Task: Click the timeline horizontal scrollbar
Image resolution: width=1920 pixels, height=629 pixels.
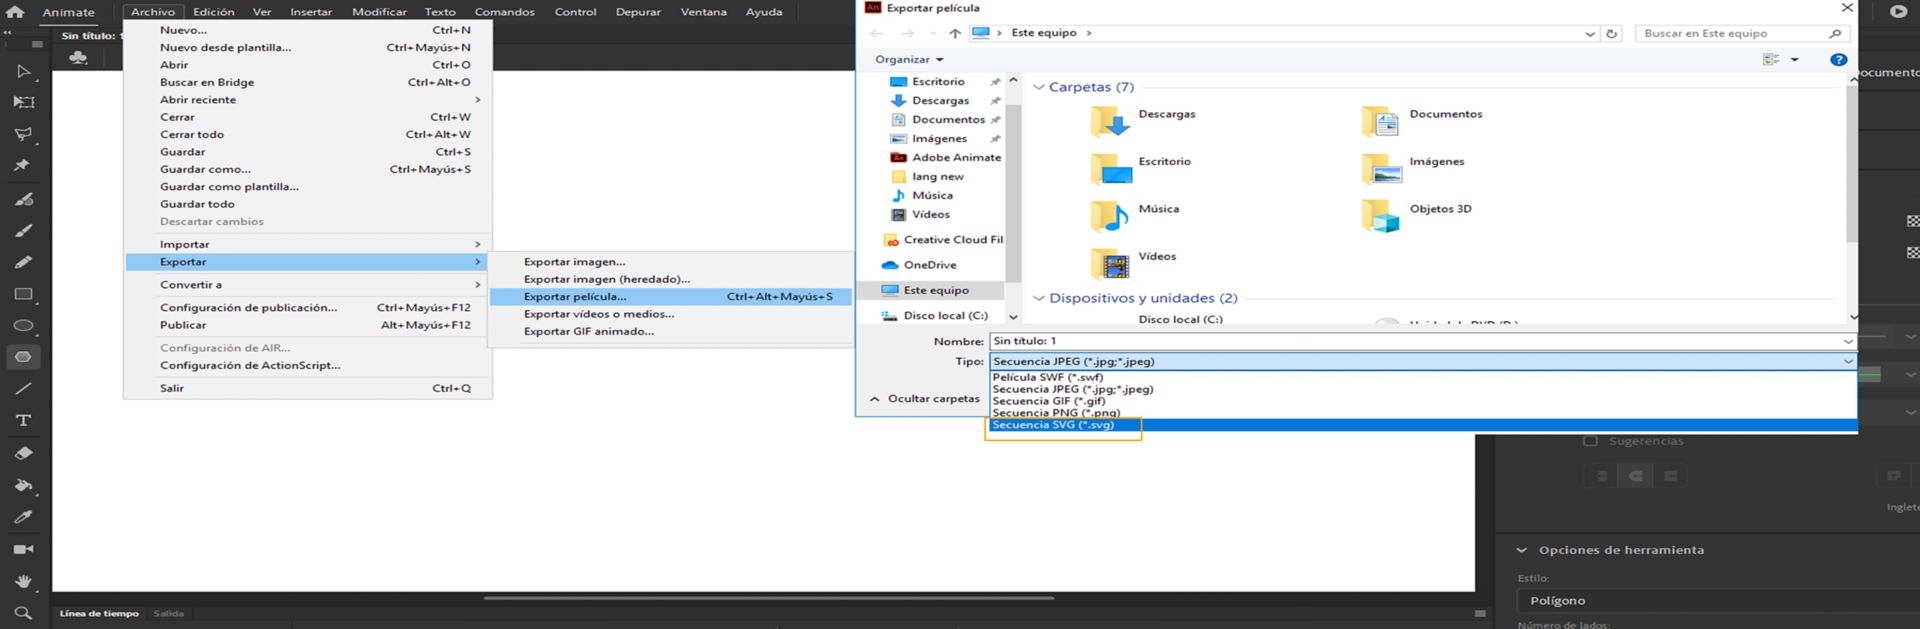Action: 768,598
